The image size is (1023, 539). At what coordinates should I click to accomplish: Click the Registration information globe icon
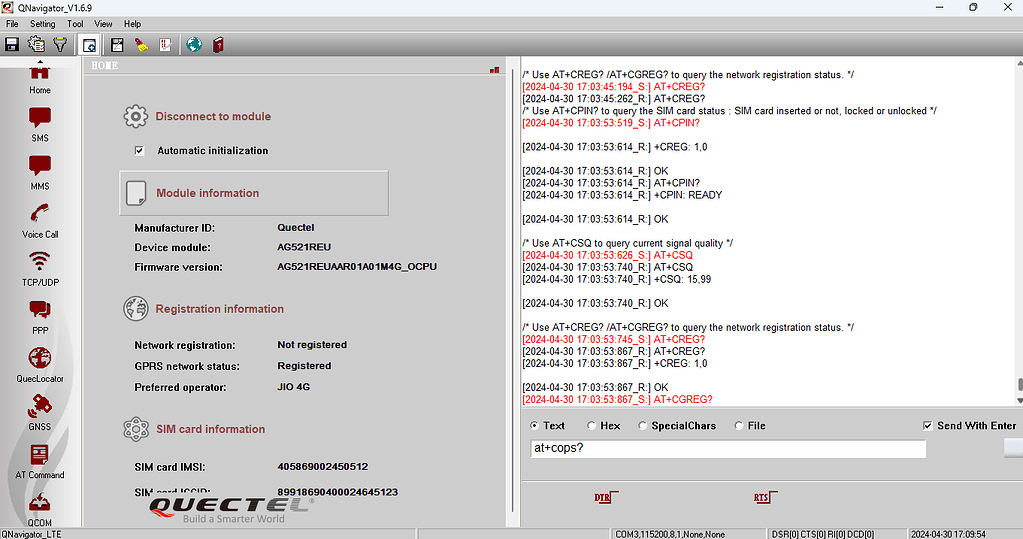[x=136, y=309]
